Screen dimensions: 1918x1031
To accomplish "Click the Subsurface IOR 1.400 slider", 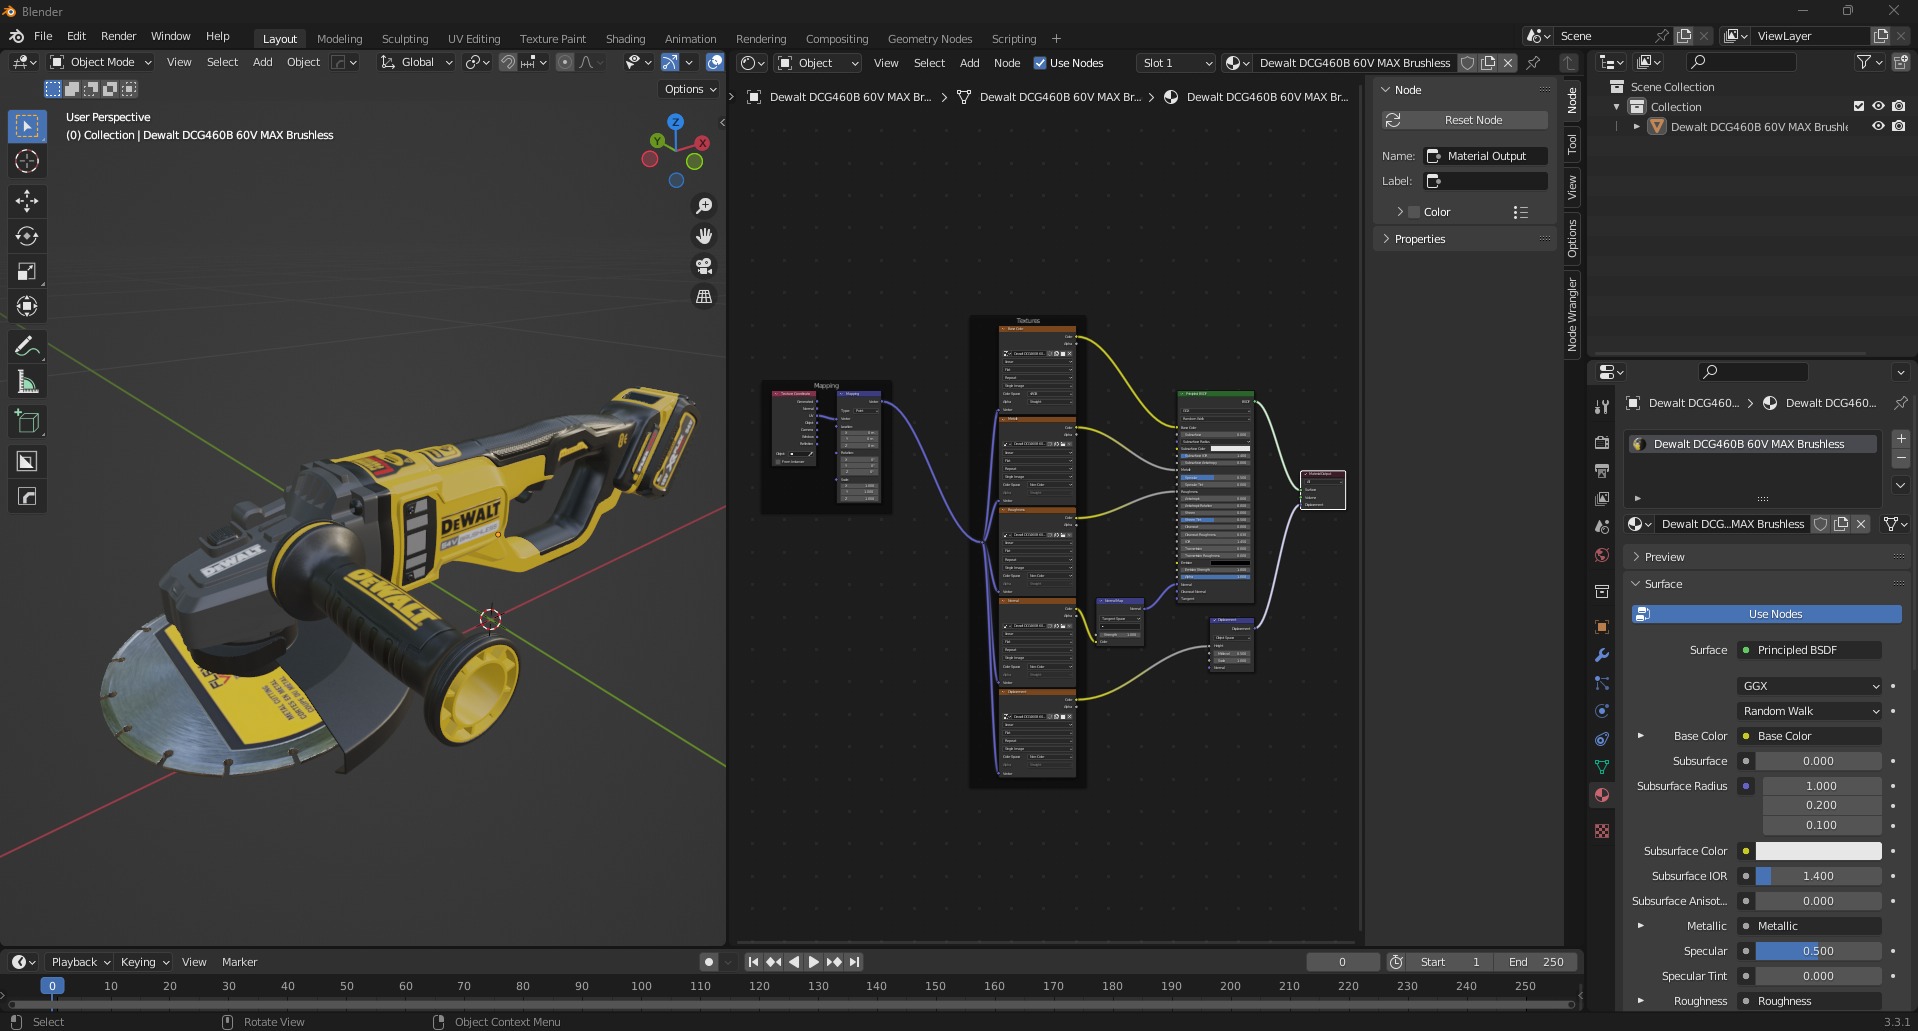I will pyautogui.click(x=1818, y=876).
